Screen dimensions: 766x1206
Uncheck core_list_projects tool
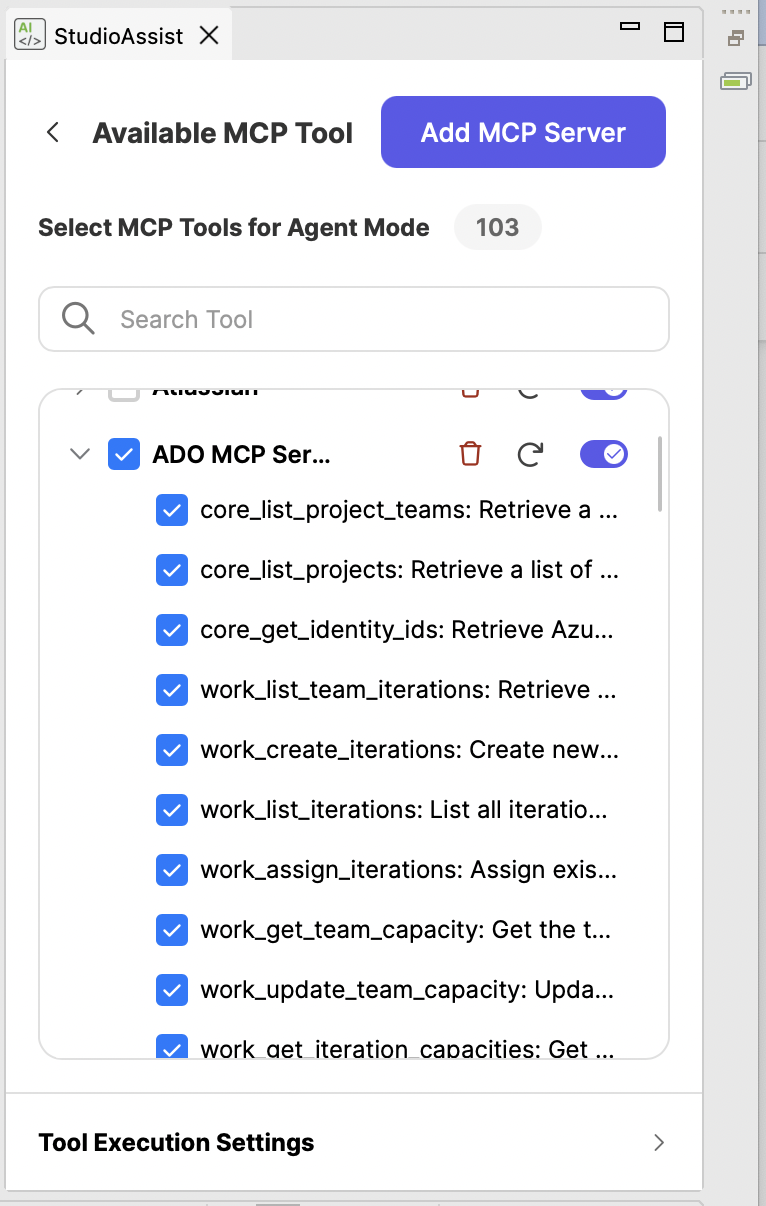[172, 570]
